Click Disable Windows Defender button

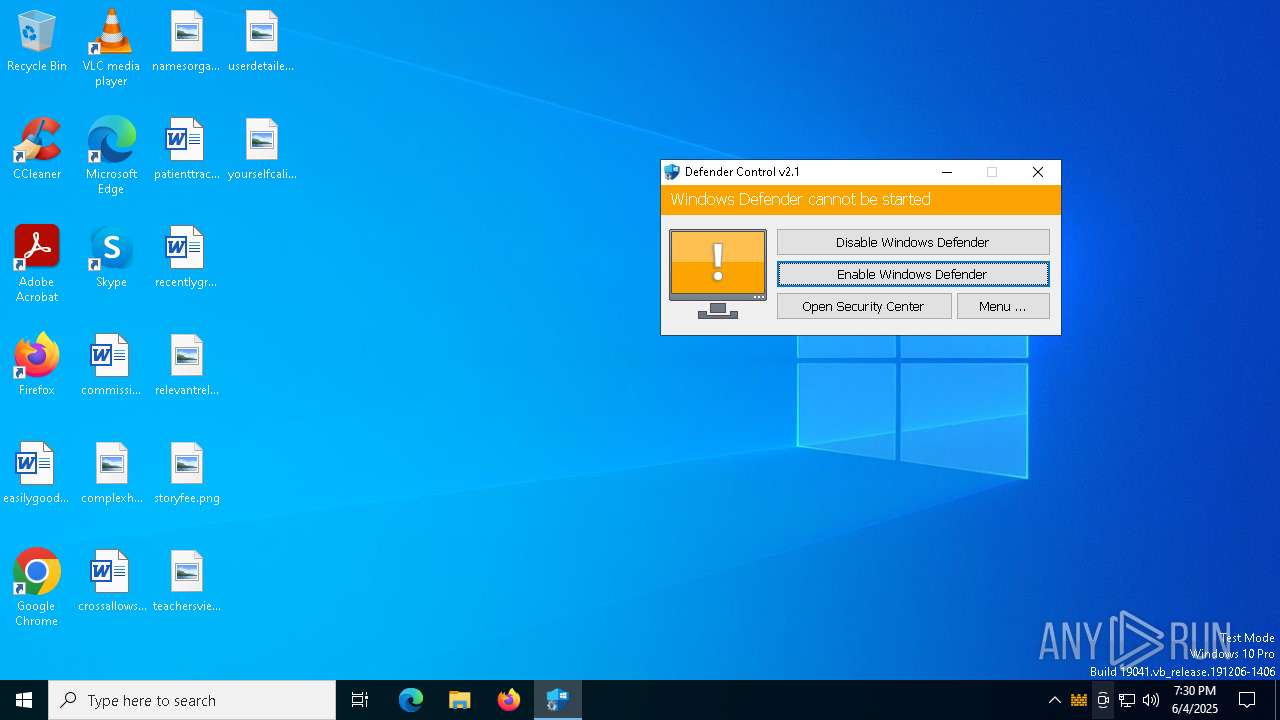[x=913, y=242]
